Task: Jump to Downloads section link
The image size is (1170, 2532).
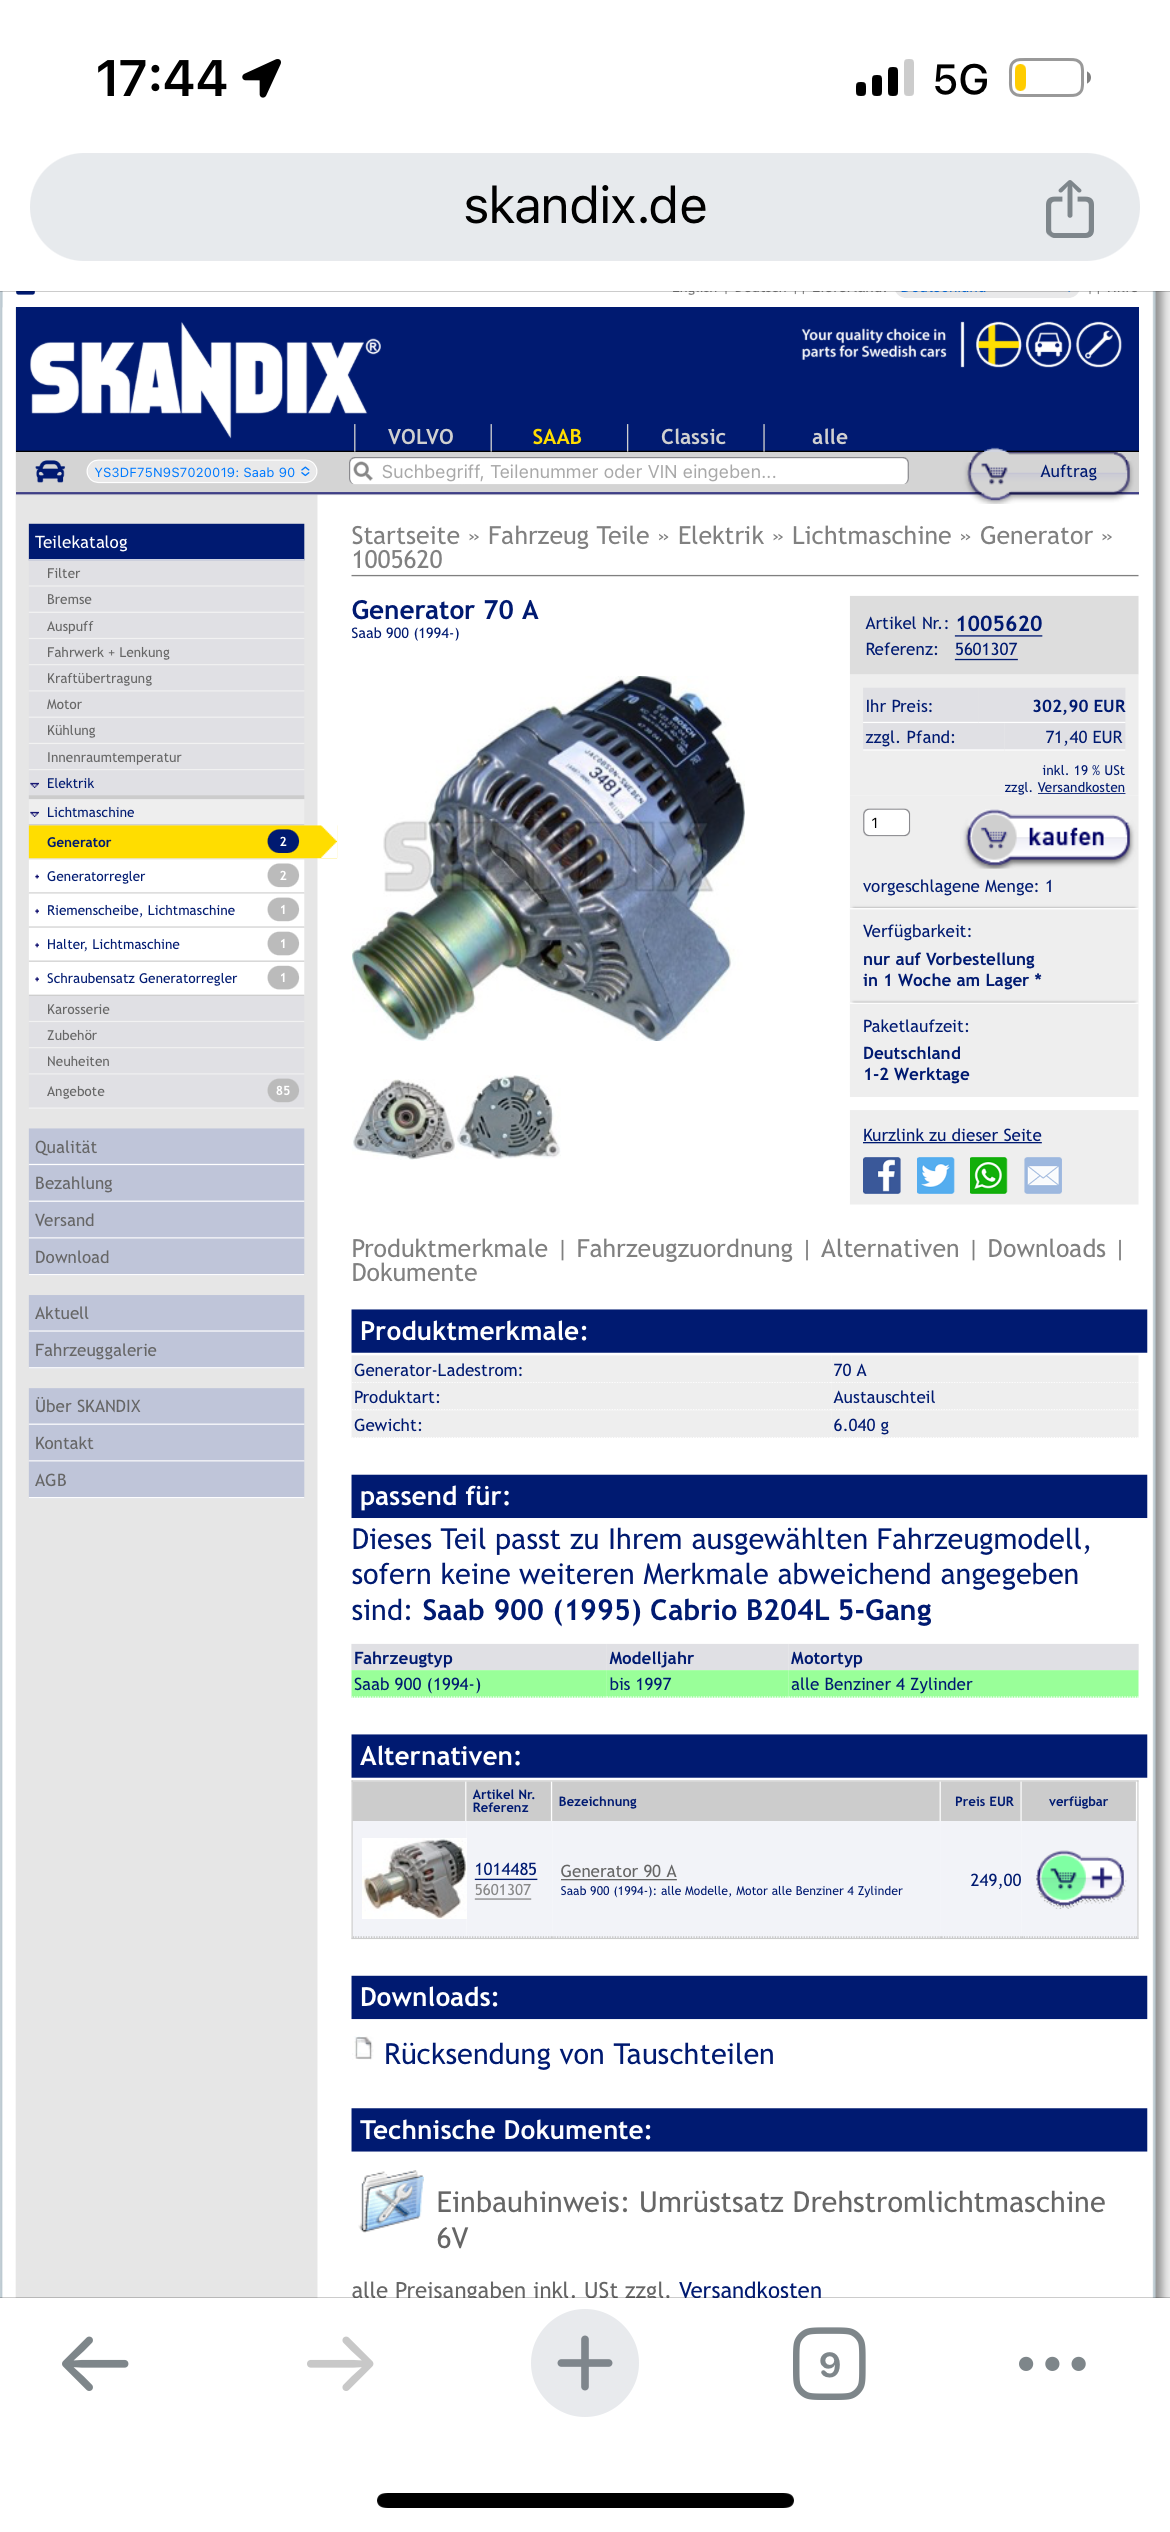Action: point(1046,1248)
